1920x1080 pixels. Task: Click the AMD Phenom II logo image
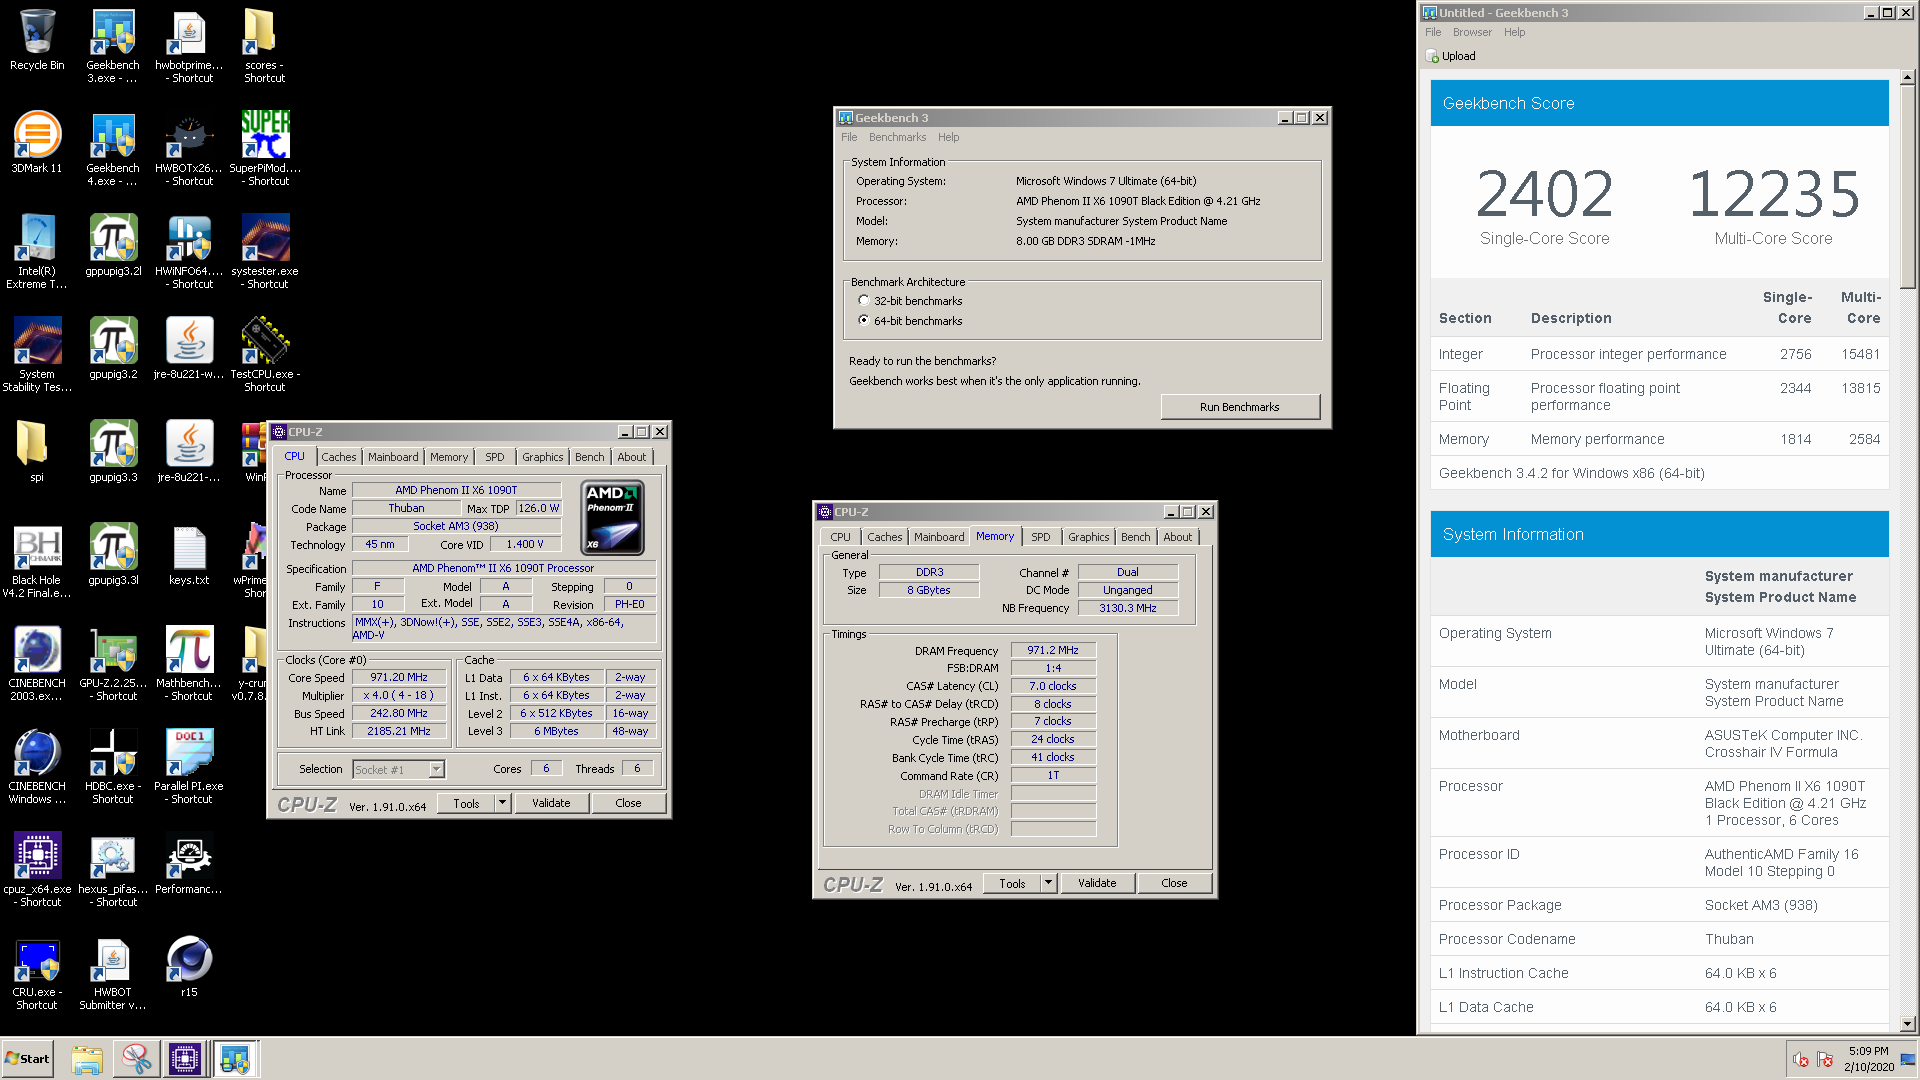pyautogui.click(x=613, y=518)
